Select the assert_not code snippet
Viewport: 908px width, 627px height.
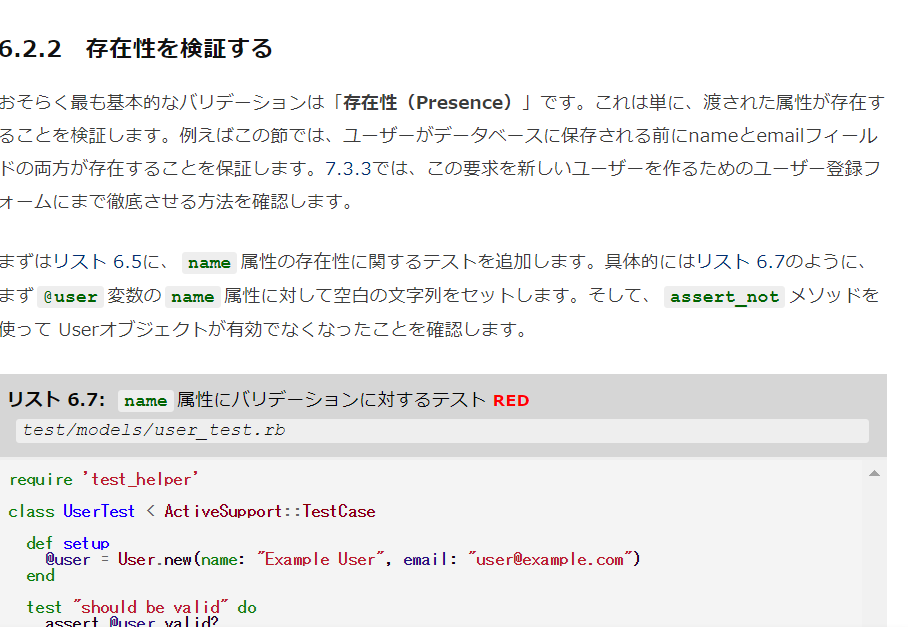(724, 297)
